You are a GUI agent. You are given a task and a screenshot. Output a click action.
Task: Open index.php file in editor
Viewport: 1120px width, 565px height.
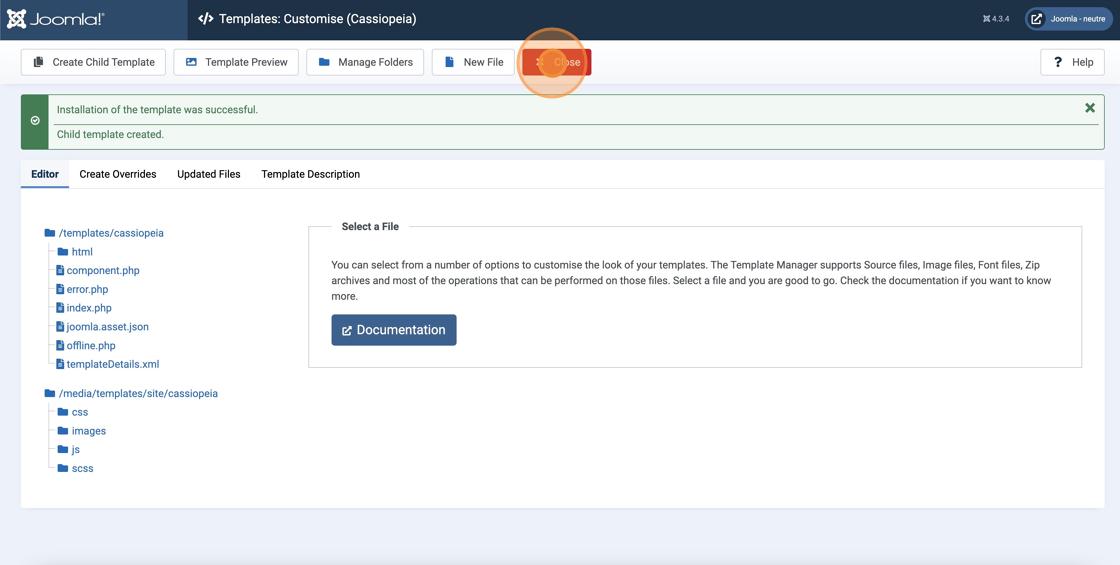pyautogui.click(x=89, y=308)
